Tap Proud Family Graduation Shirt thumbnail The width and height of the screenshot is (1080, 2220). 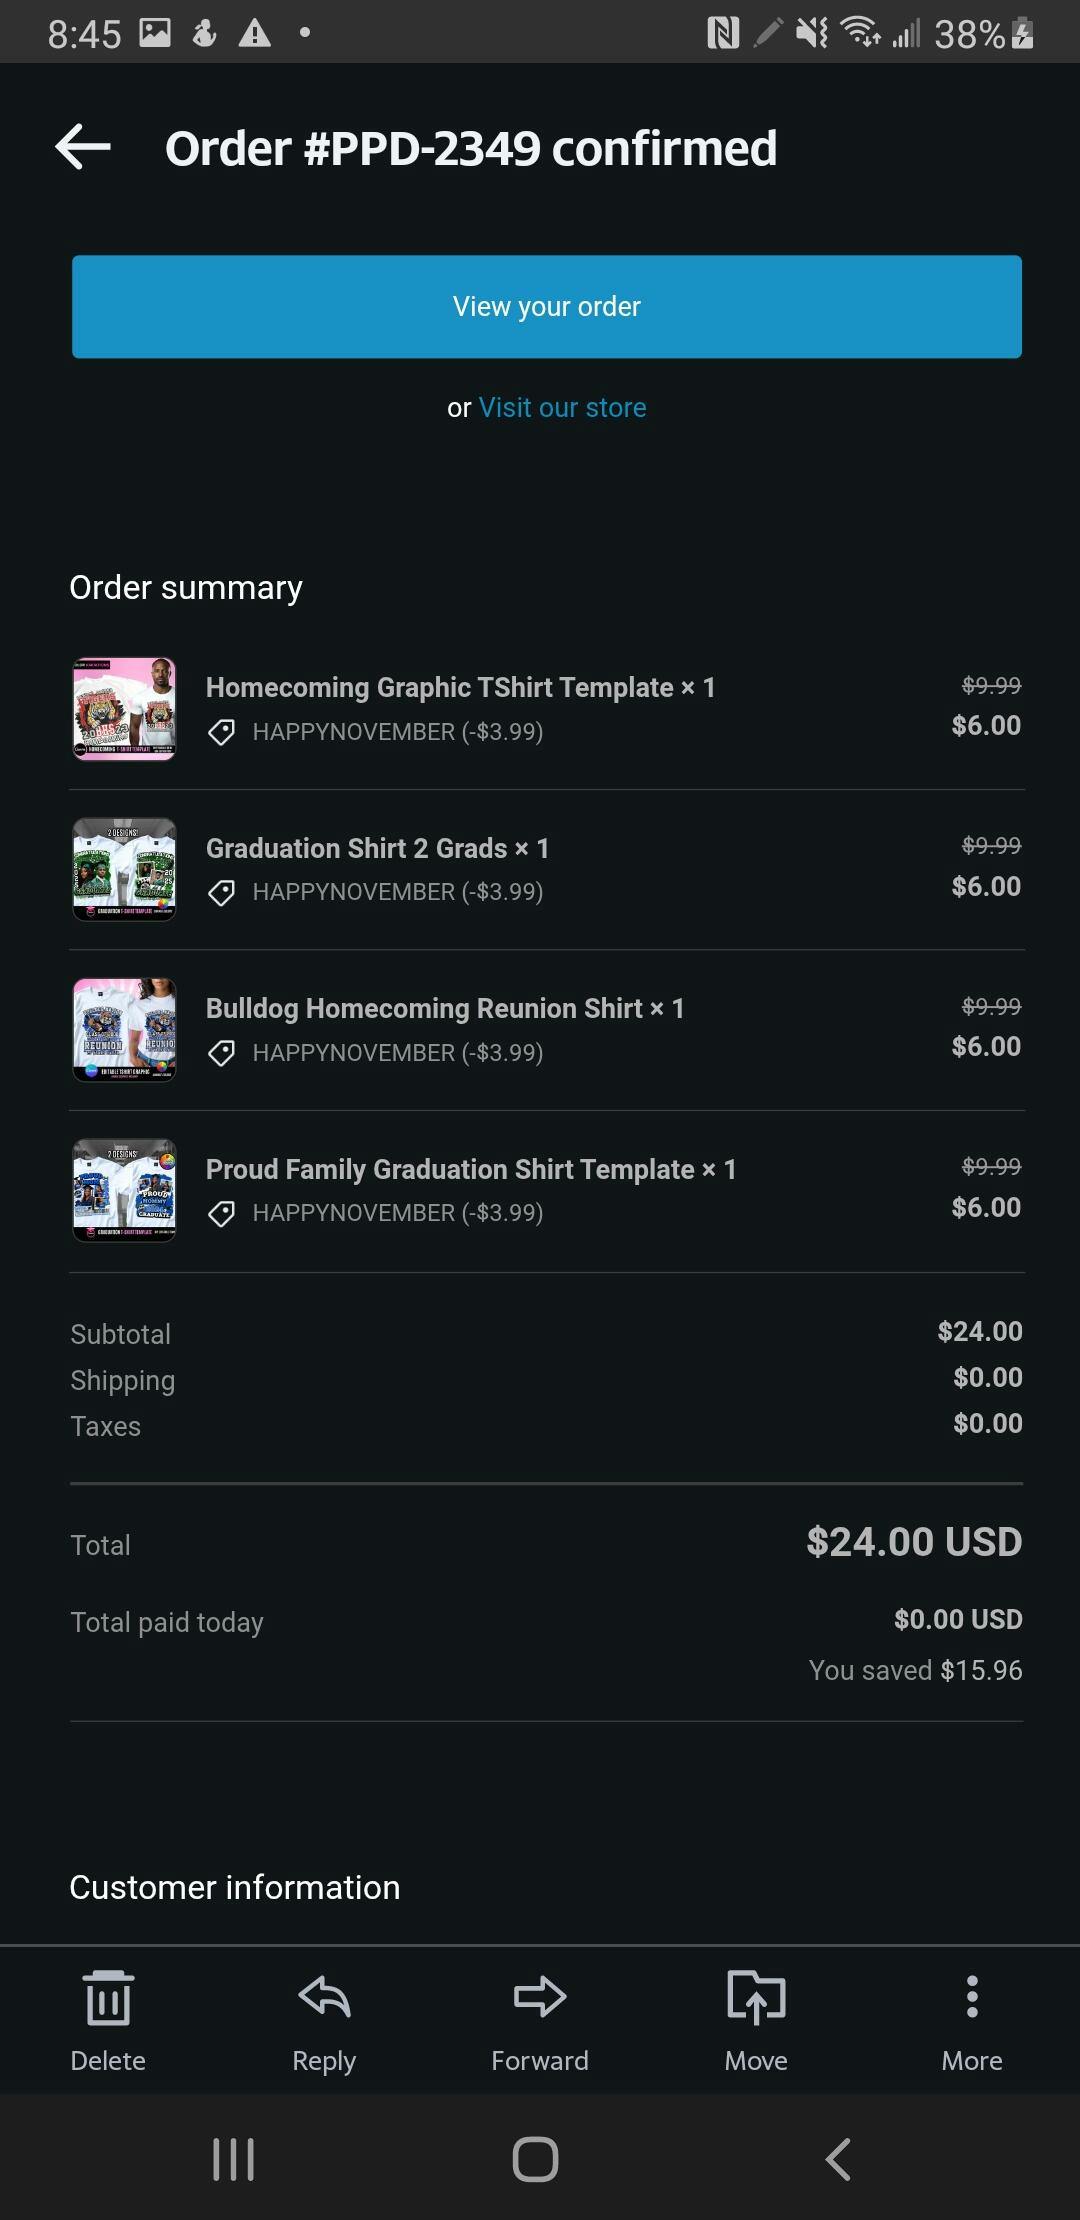(x=125, y=1191)
